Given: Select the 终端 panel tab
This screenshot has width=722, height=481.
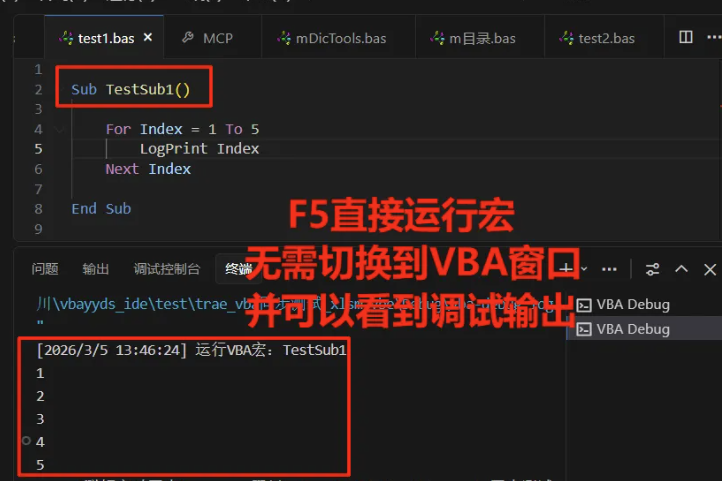Looking at the screenshot, I should pyautogui.click(x=238, y=268).
